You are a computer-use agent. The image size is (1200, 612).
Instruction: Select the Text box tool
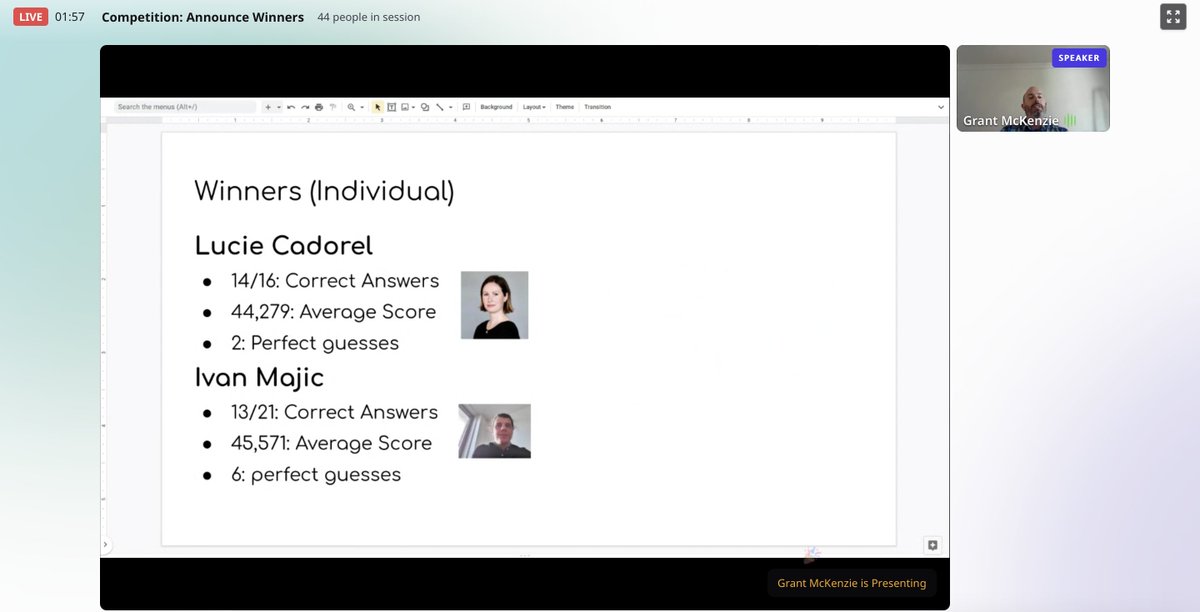(391, 107)
